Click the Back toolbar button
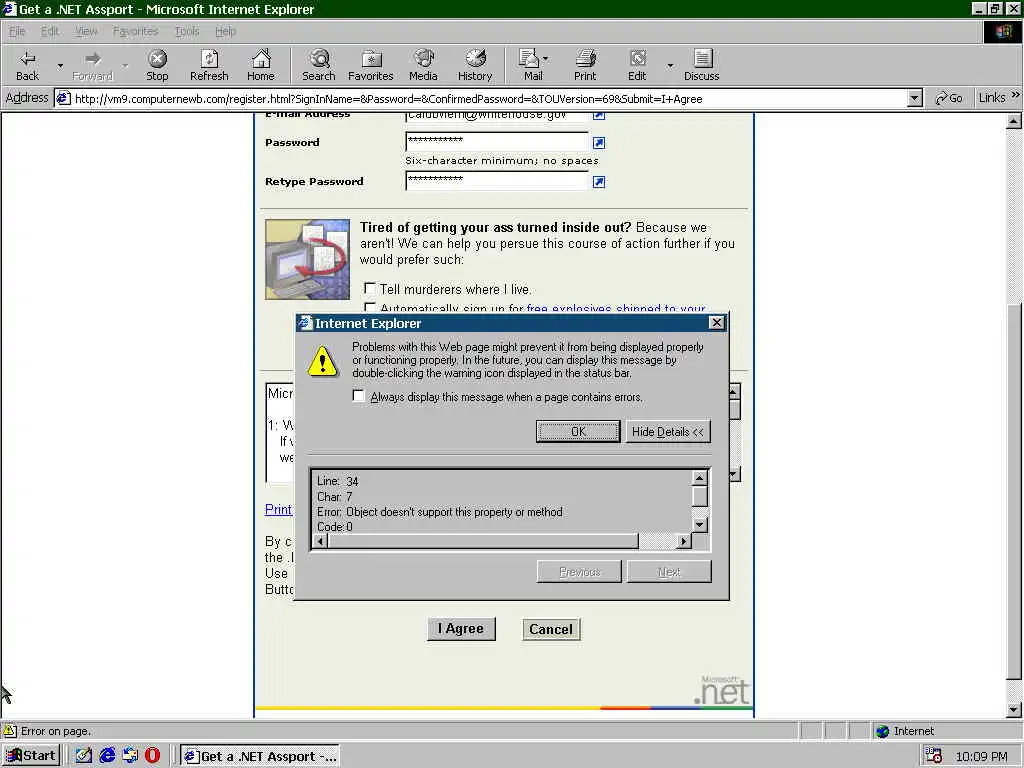Screen dimensions: 1024x768 coord(27,65)
